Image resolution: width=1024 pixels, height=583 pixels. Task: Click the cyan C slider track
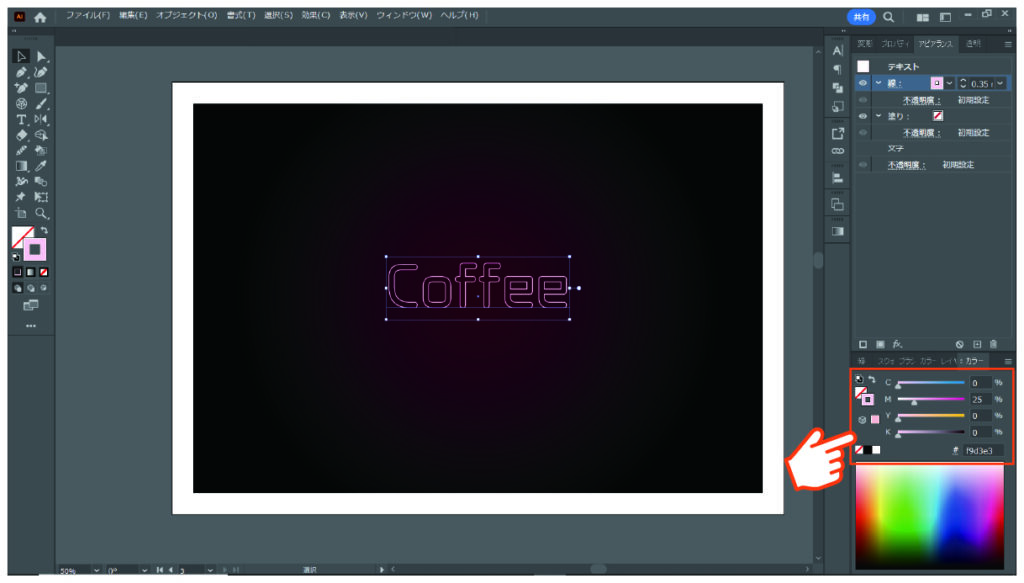[931, 383]
